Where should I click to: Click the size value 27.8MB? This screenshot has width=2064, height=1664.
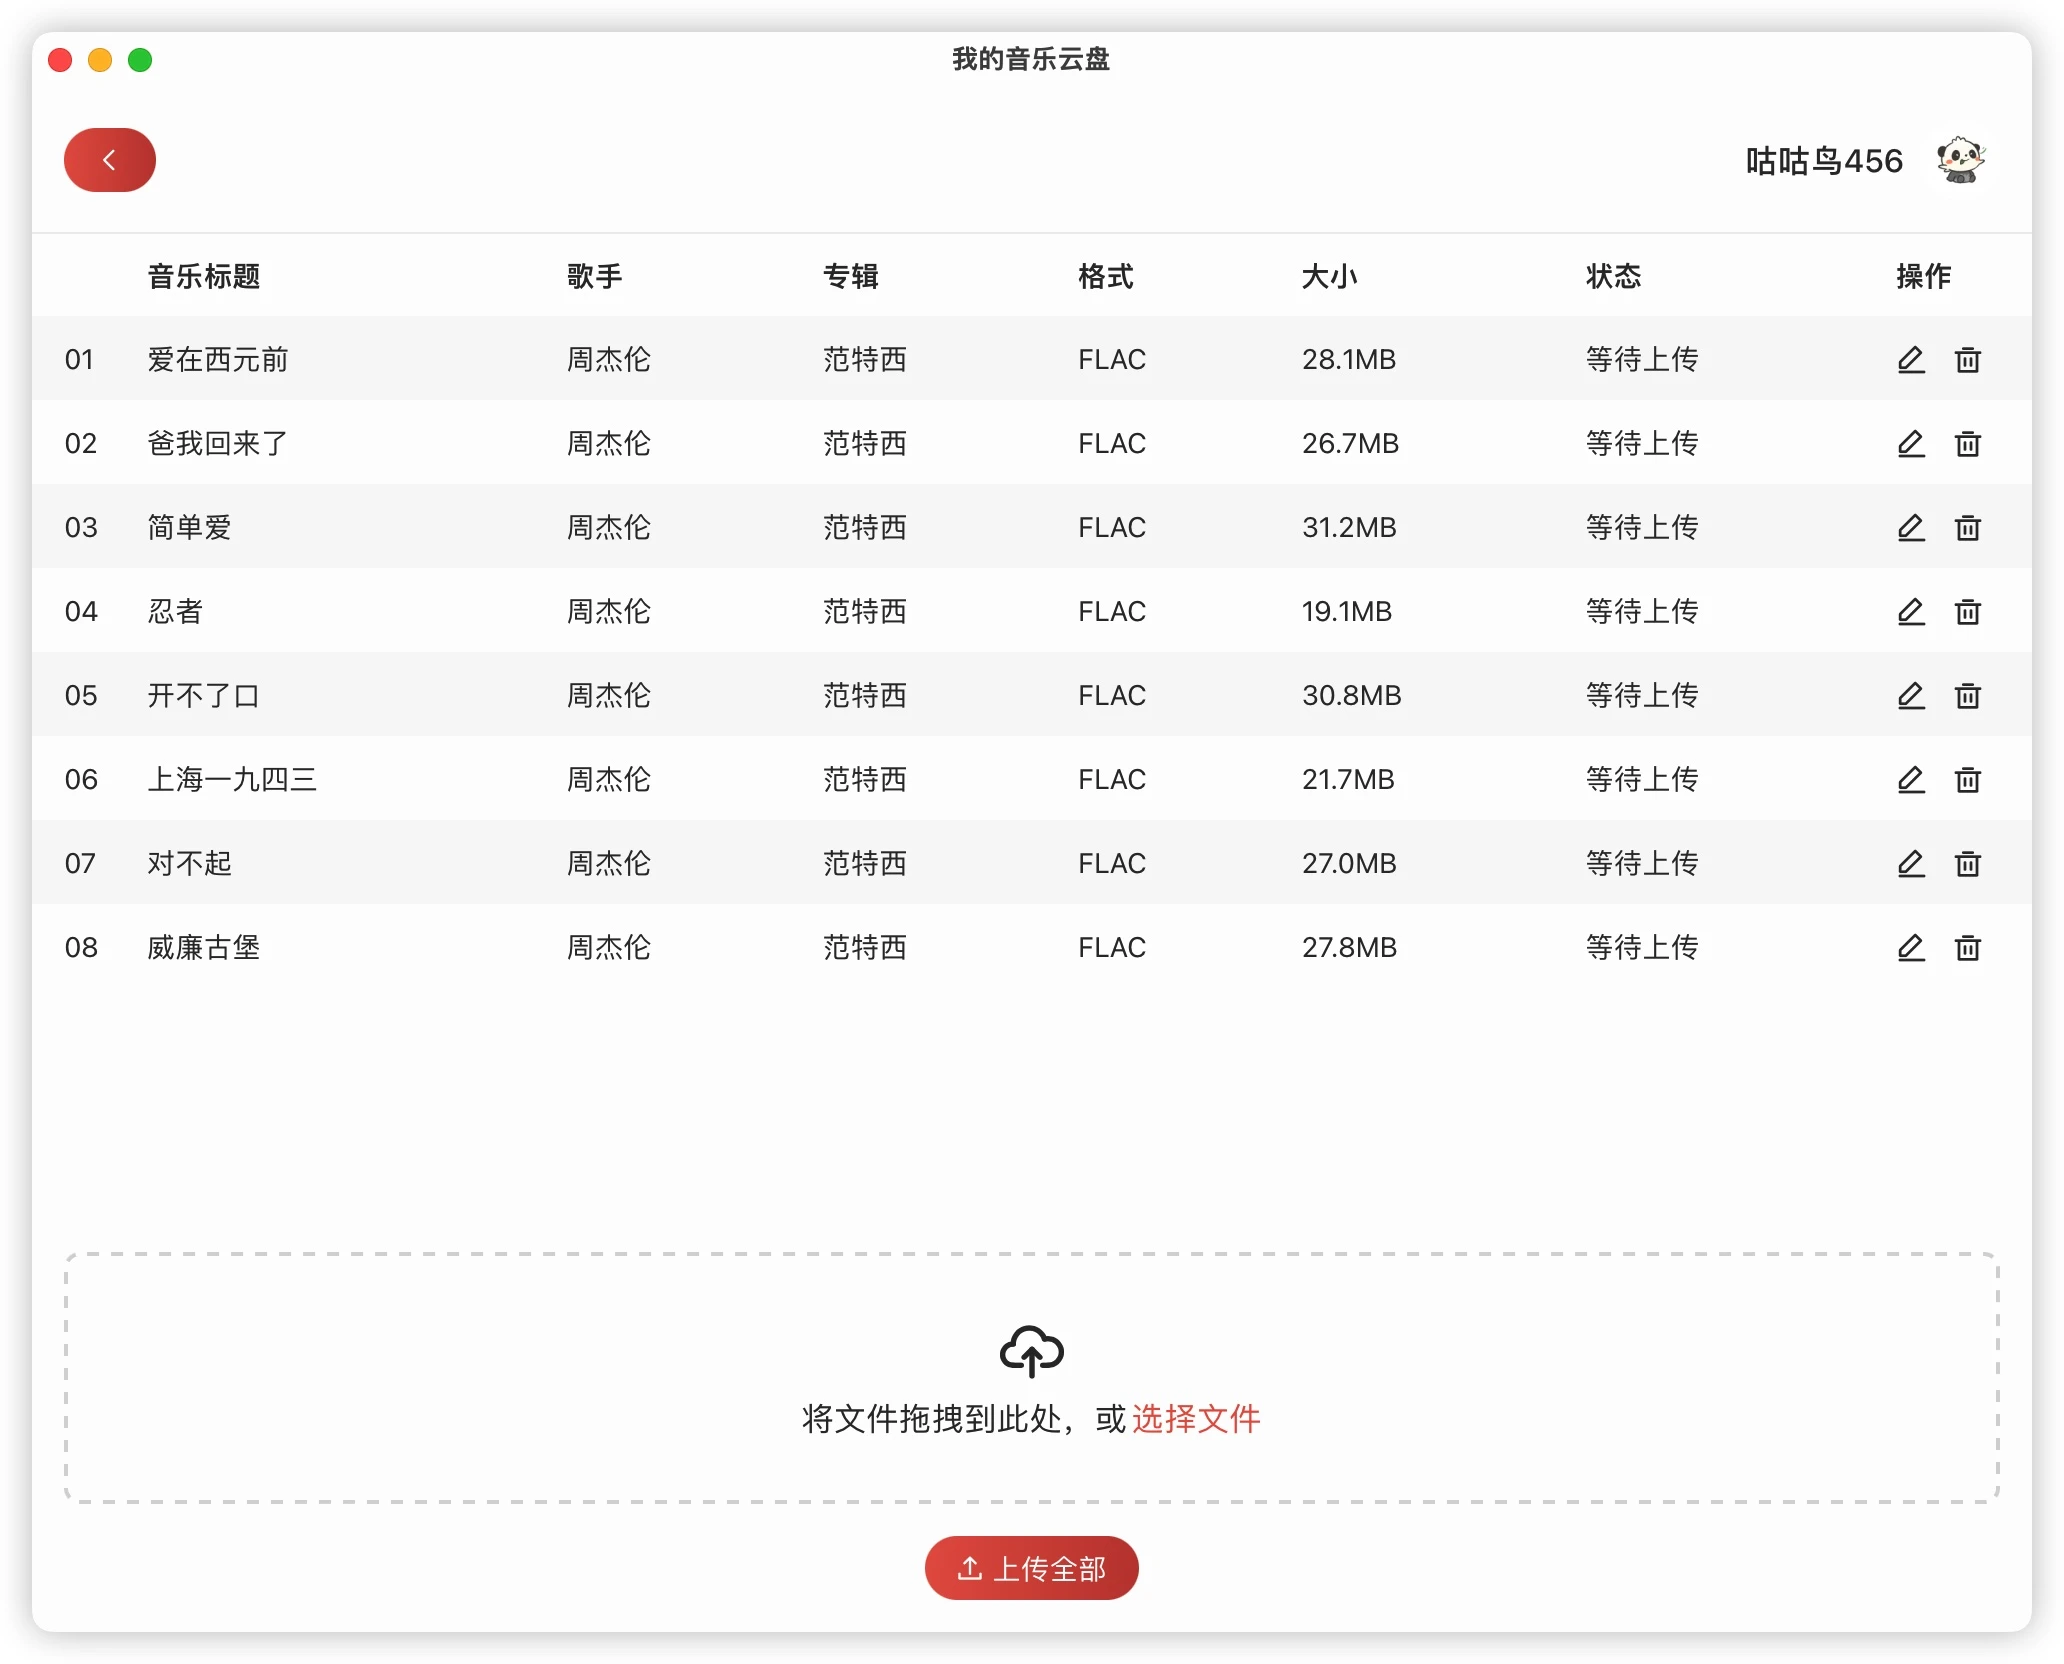(1349, 947)
